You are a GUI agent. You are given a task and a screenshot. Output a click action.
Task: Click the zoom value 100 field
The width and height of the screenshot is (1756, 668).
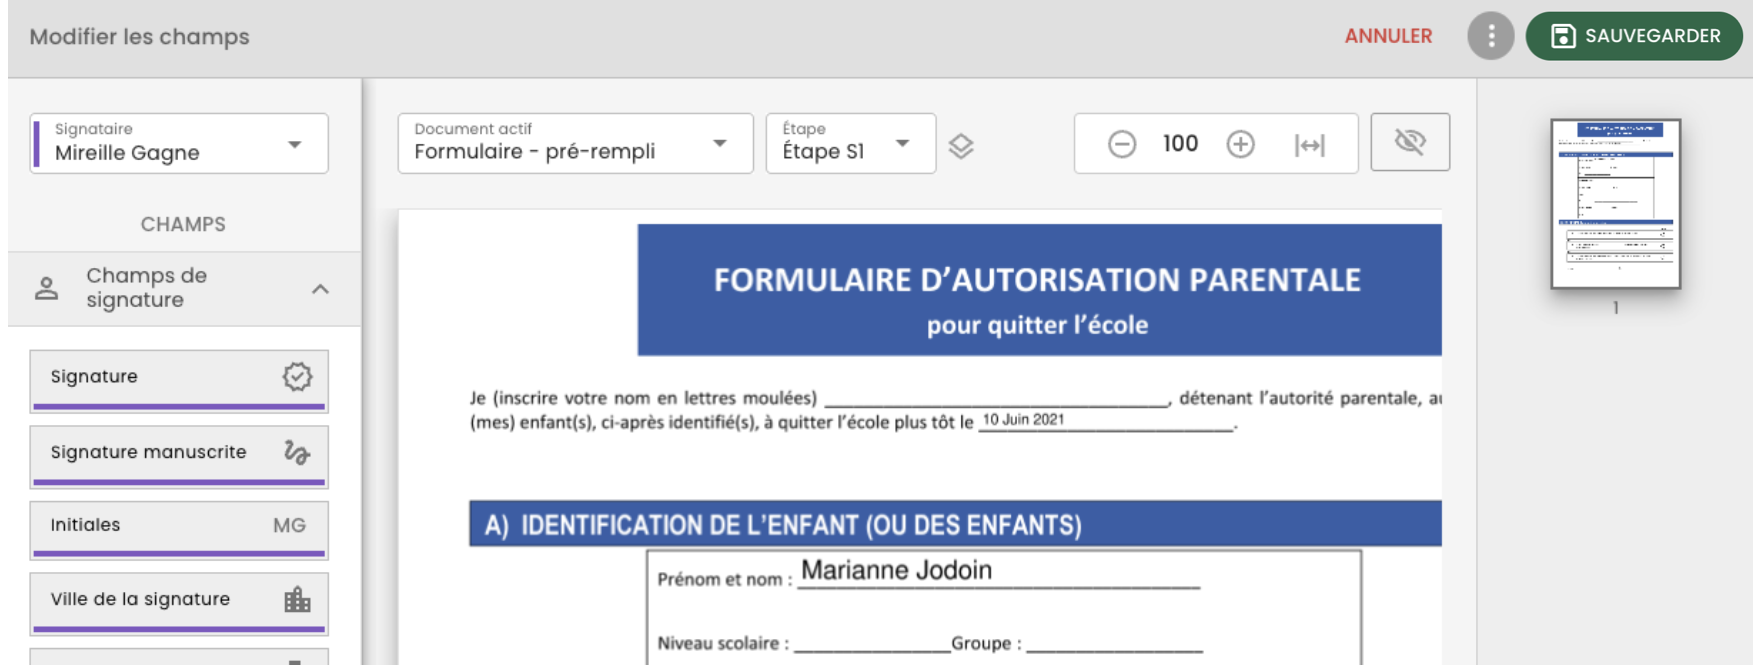1180,144
